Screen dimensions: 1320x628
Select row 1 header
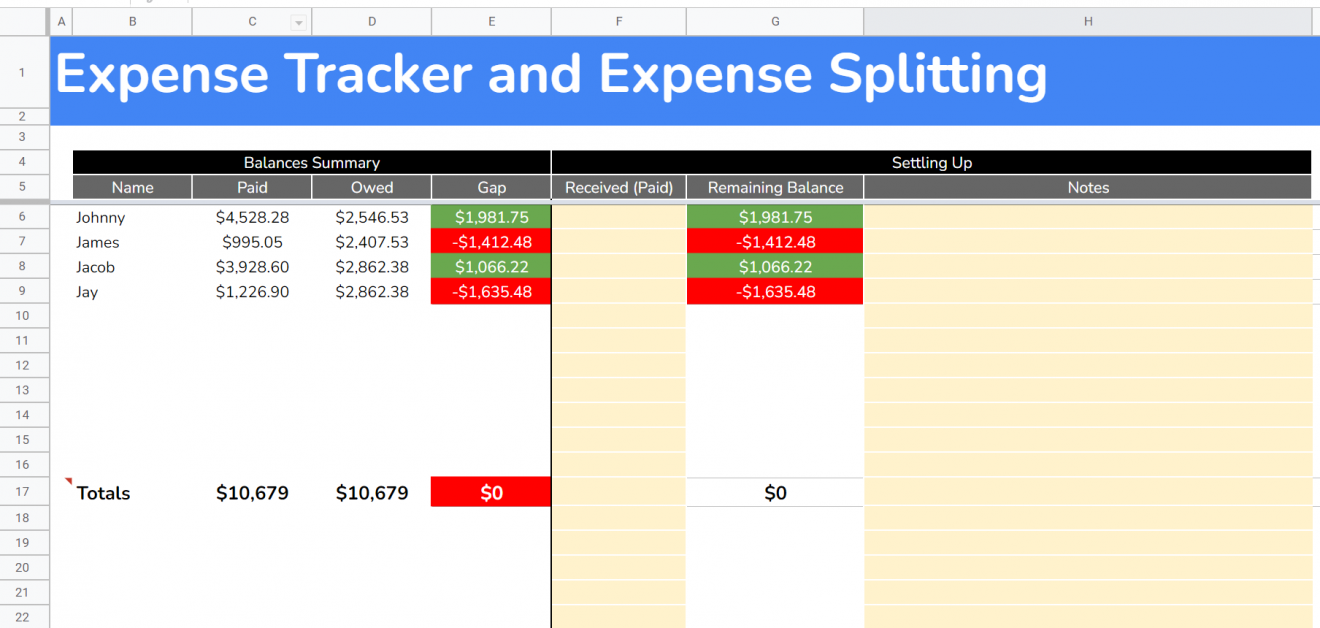click(22, 72)
